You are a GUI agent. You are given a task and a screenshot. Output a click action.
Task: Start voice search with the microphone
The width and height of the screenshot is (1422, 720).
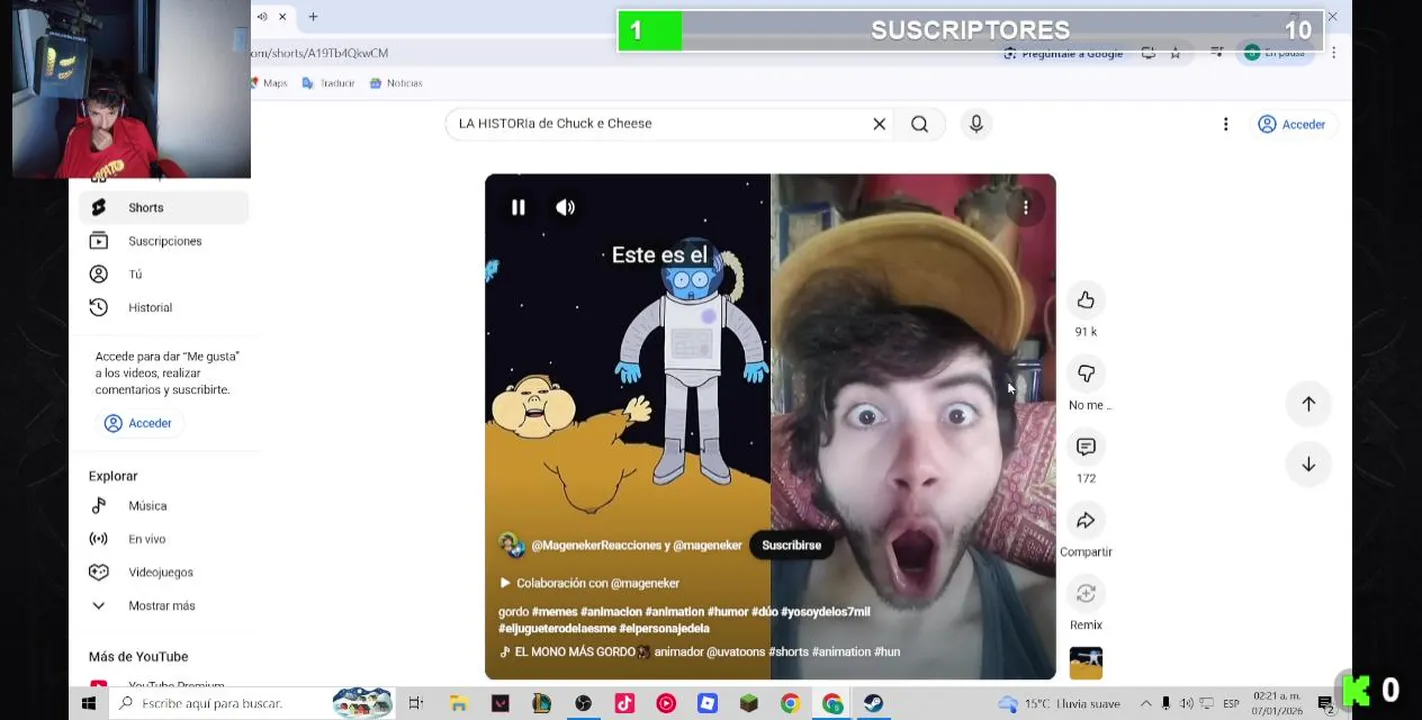coord(976,124)
